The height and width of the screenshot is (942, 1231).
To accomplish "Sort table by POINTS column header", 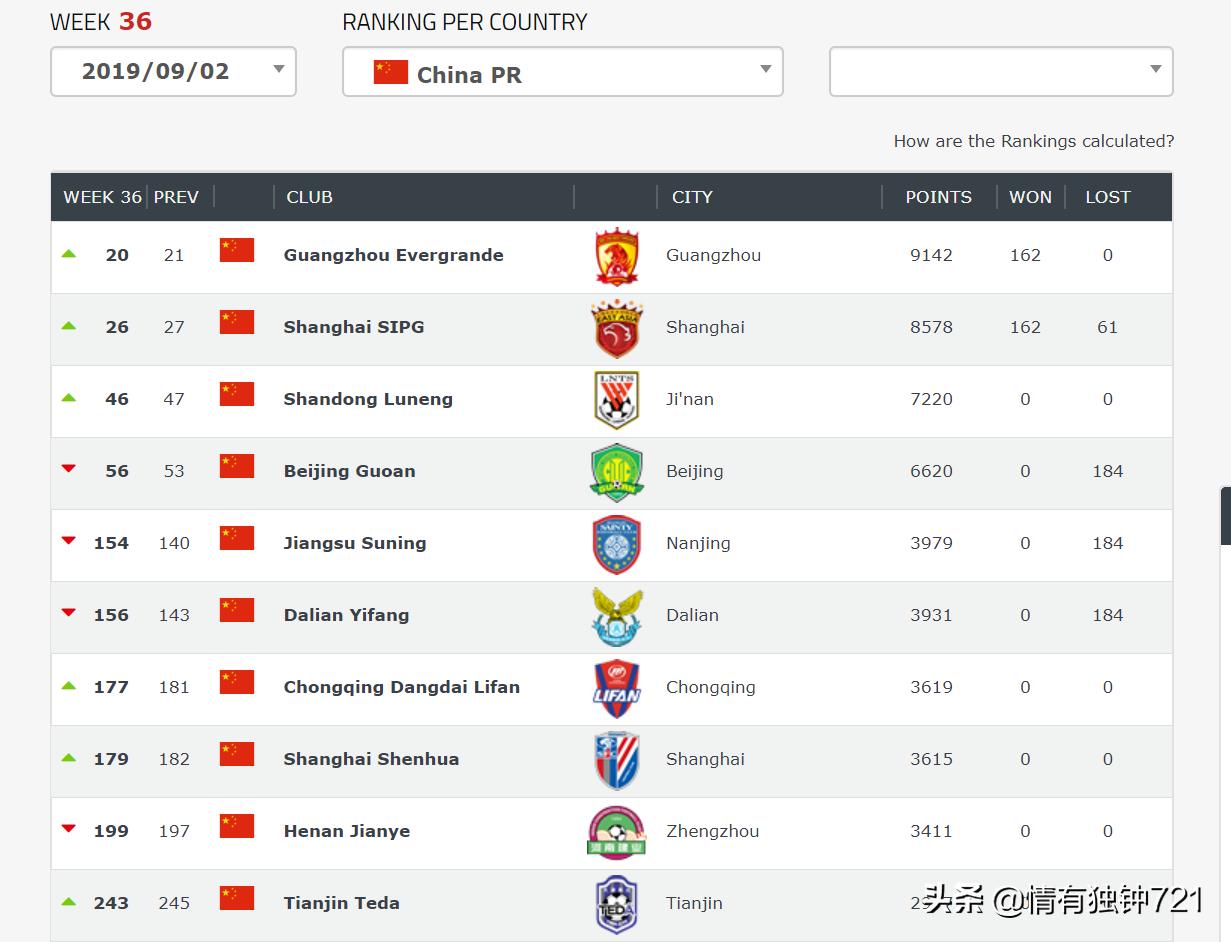I will tap(938, 197).
